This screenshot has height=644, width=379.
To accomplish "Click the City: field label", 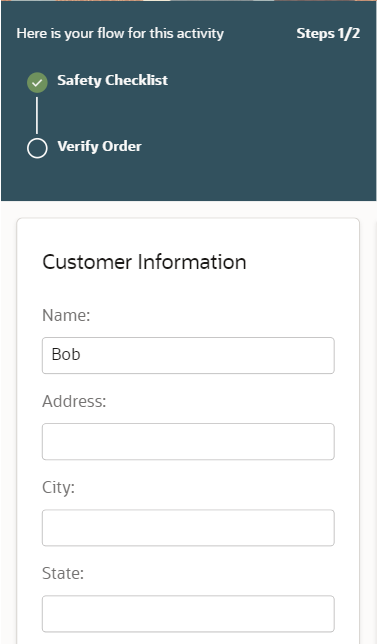I will pos(58,488).
